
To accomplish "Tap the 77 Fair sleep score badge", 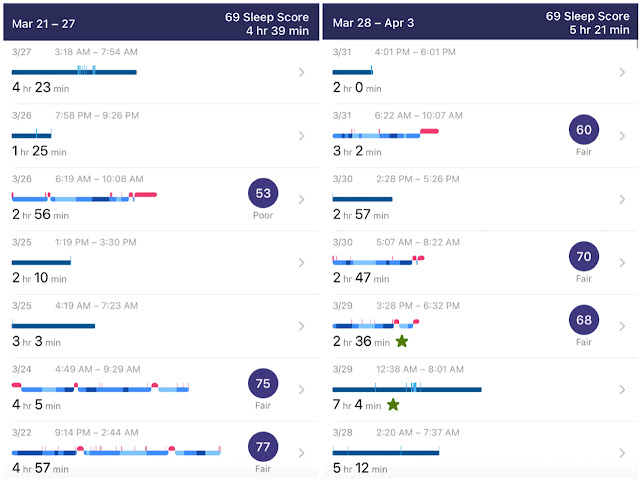I will [x=264, y=446].
